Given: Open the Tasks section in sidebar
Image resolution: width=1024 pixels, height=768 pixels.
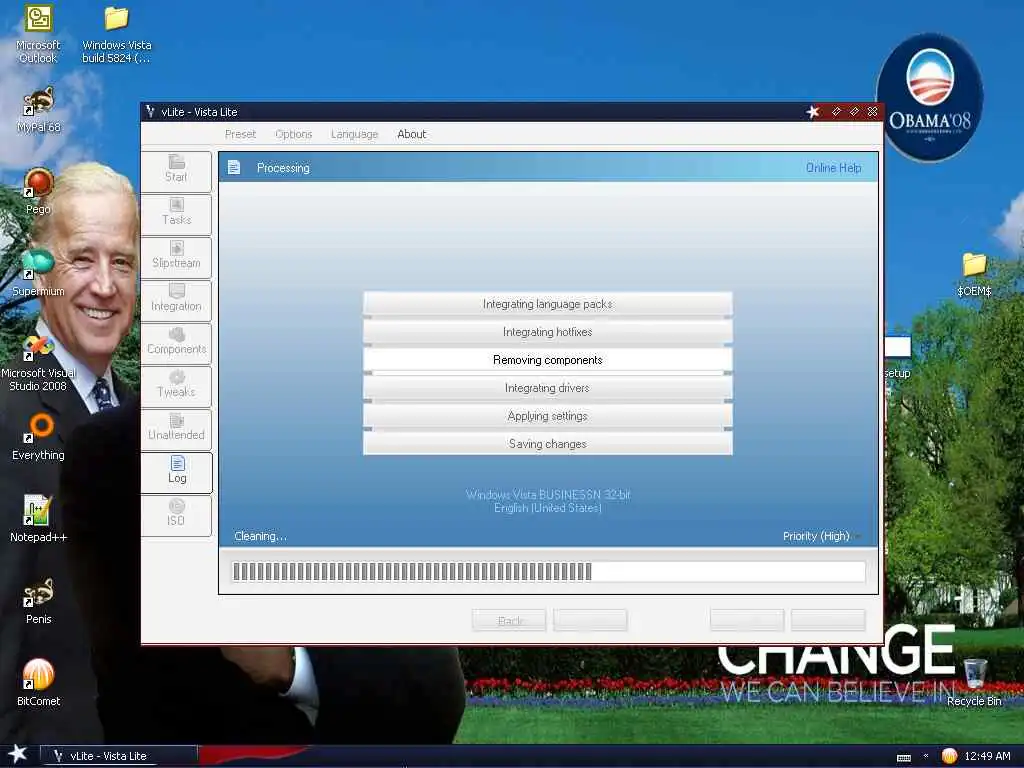Looking at the screenshot, I should (x=176, y=215).
